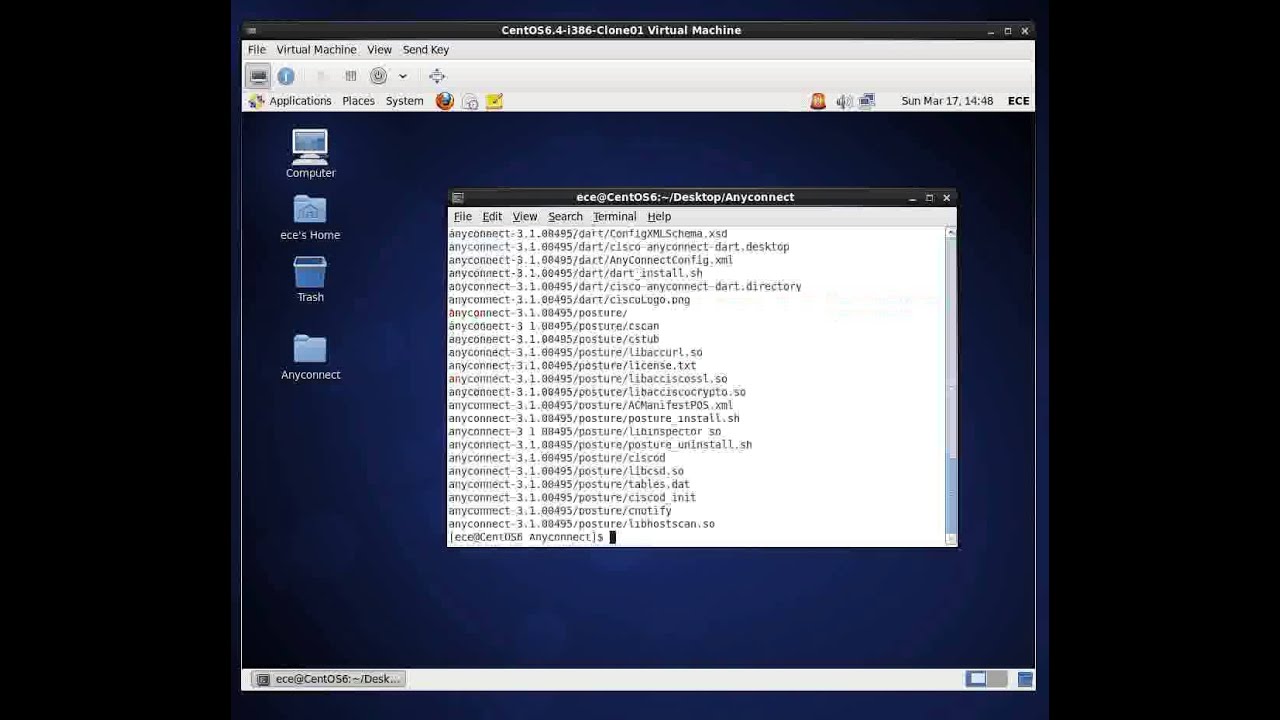Click the text posture/libcsd.so

(x=631, y=471)
